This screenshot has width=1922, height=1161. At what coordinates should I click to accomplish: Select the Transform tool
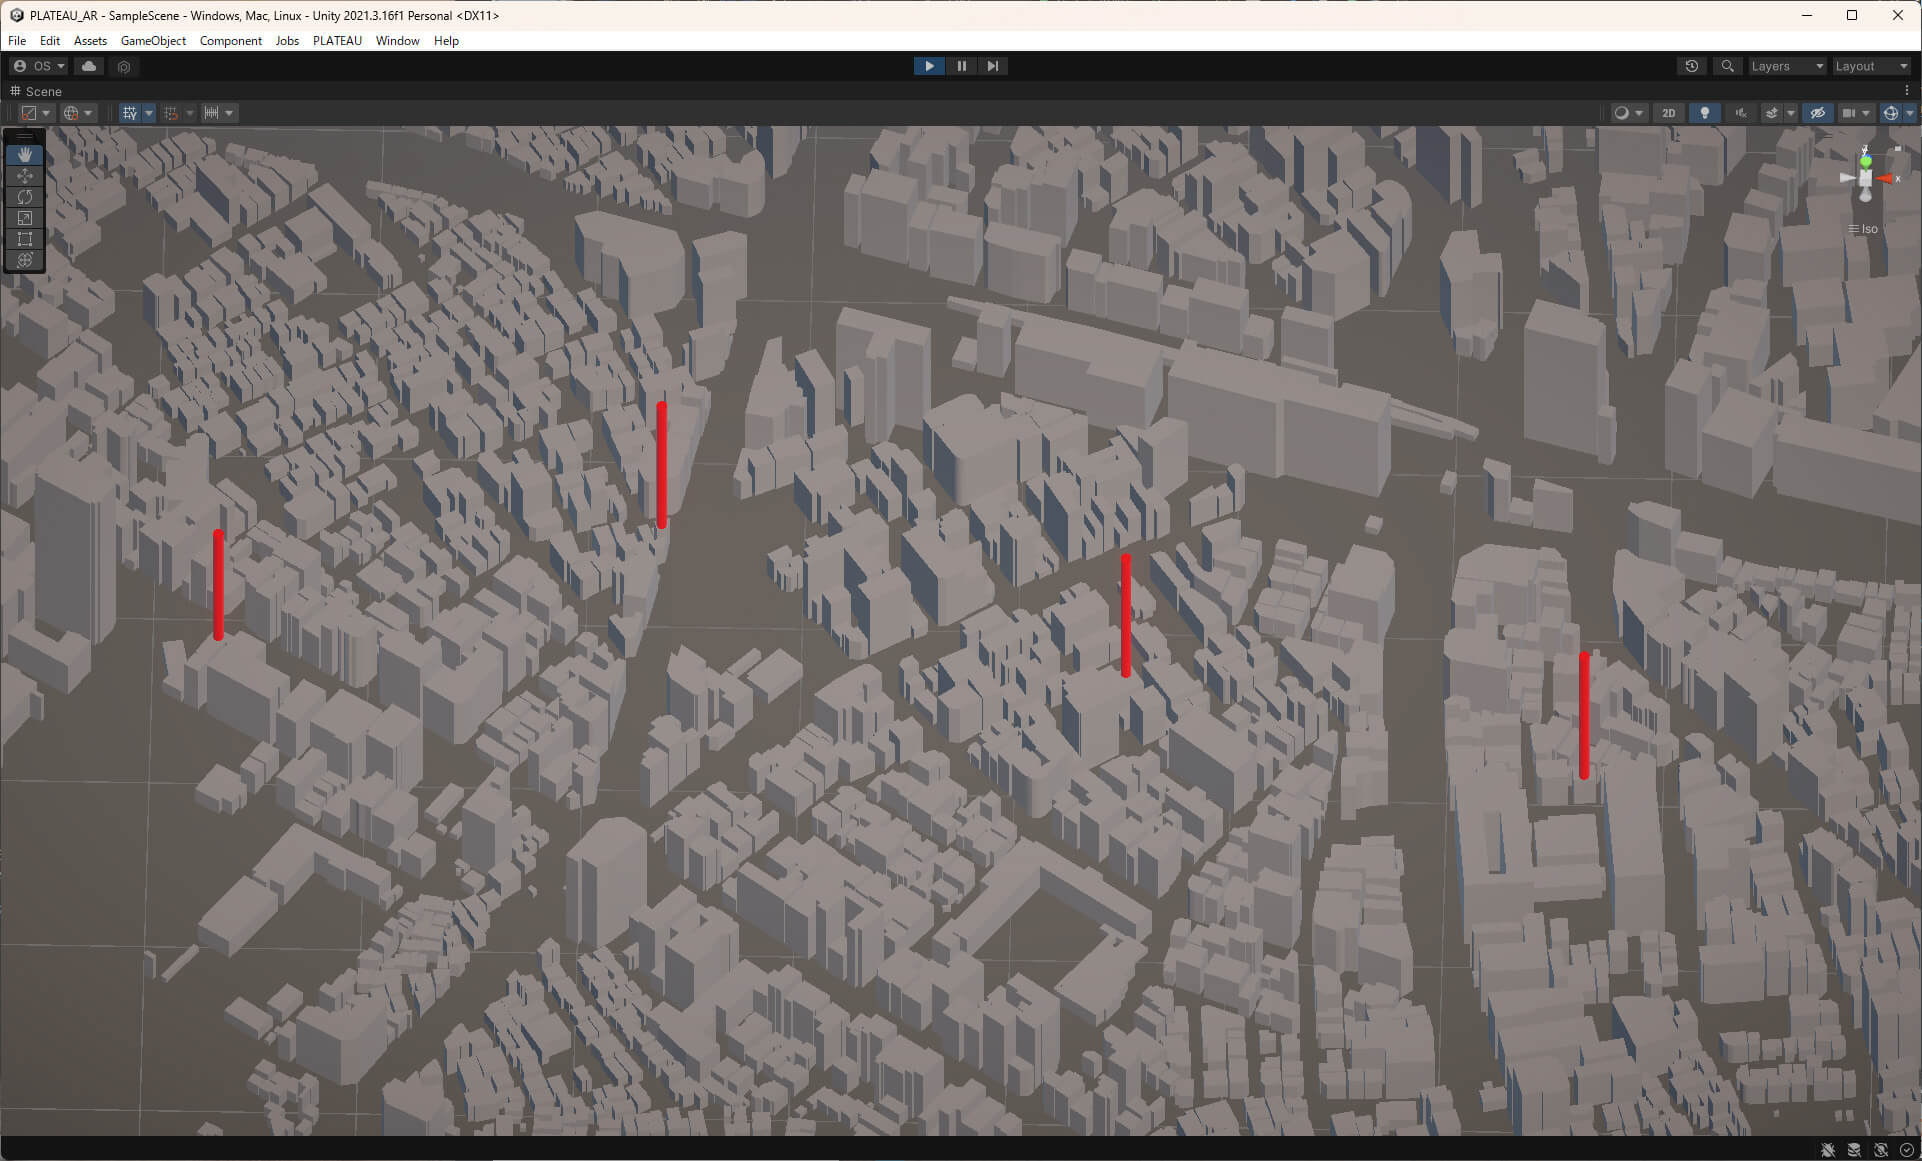tap(25, 260)
